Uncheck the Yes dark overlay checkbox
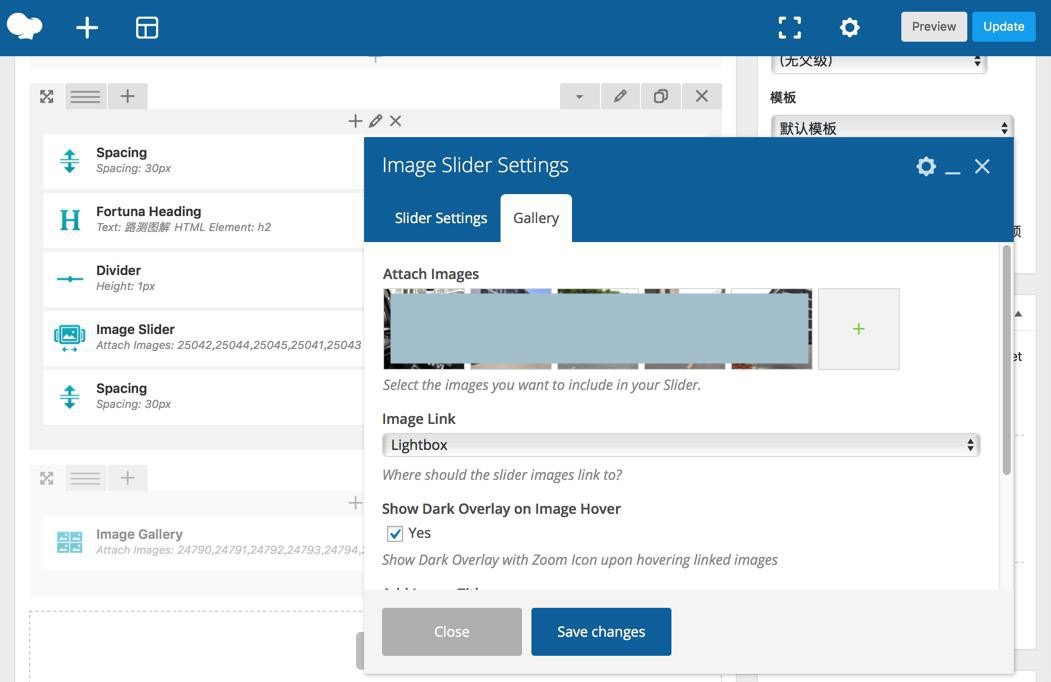1051x682 pixels. point(395,533)
